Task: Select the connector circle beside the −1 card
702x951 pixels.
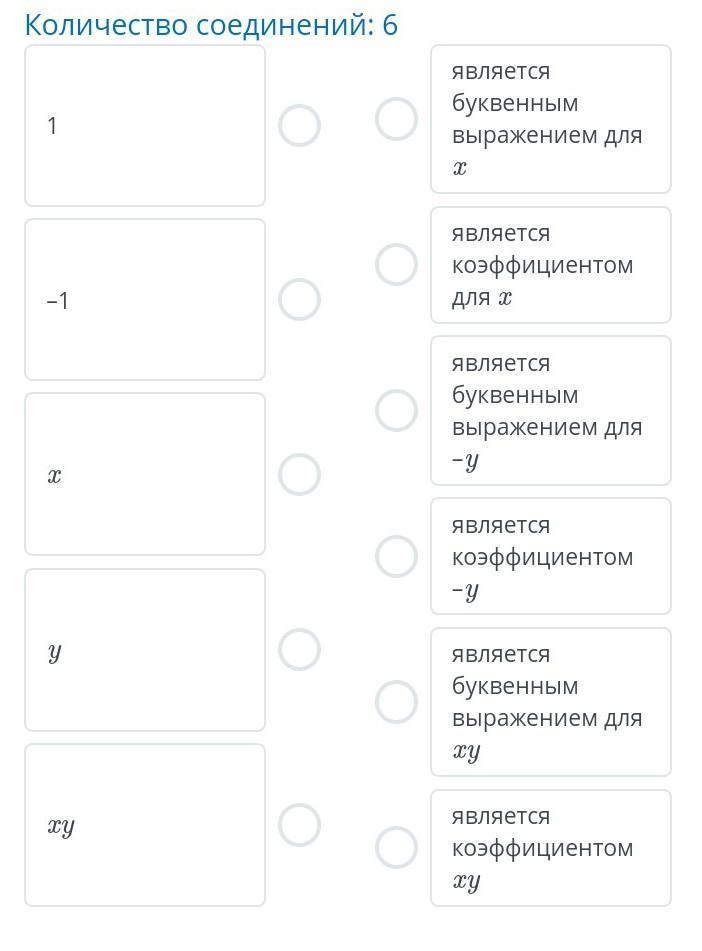Action: [x=299, y=300]
